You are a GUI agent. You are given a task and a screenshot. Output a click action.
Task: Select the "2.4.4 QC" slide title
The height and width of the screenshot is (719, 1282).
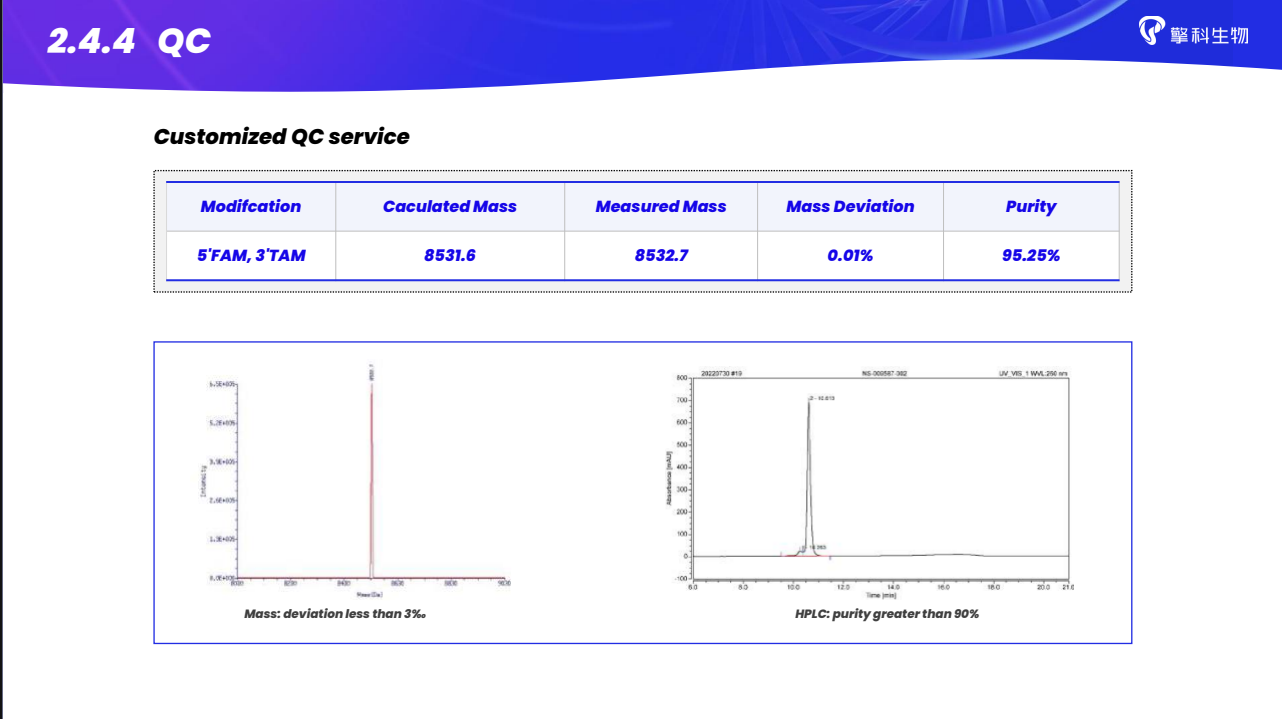coord(129,41)
